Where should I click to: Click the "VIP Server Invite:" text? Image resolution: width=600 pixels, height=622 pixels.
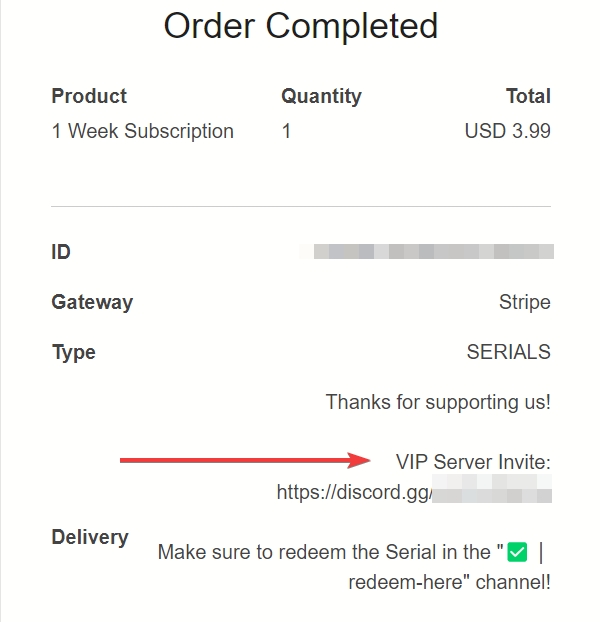click(473, 461)
